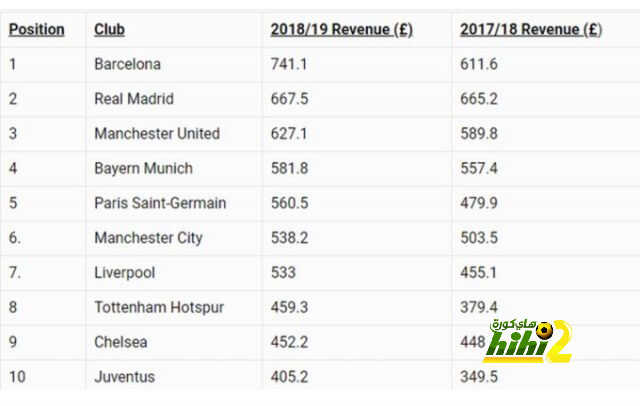Select the 2017/18 Revenue column header
This screenshot has width=640, height=406.
coord(531,29)
